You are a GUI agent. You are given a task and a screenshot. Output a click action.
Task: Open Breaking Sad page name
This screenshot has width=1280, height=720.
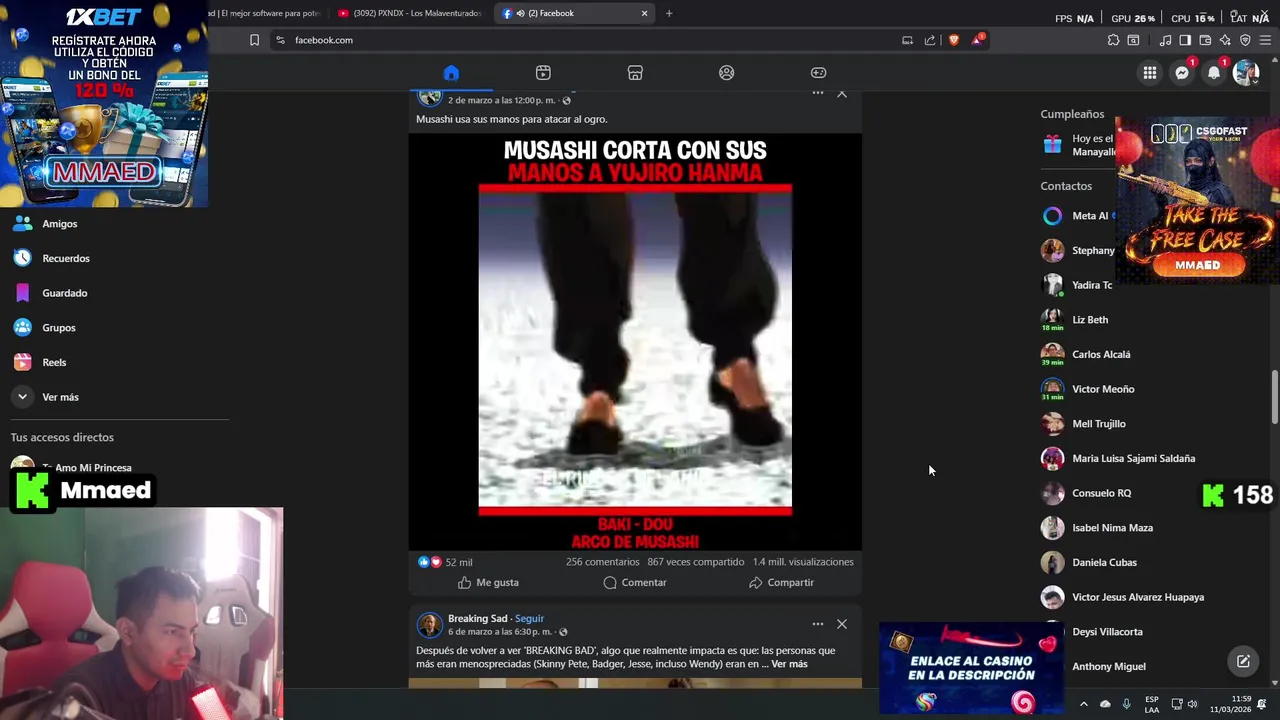477,618
